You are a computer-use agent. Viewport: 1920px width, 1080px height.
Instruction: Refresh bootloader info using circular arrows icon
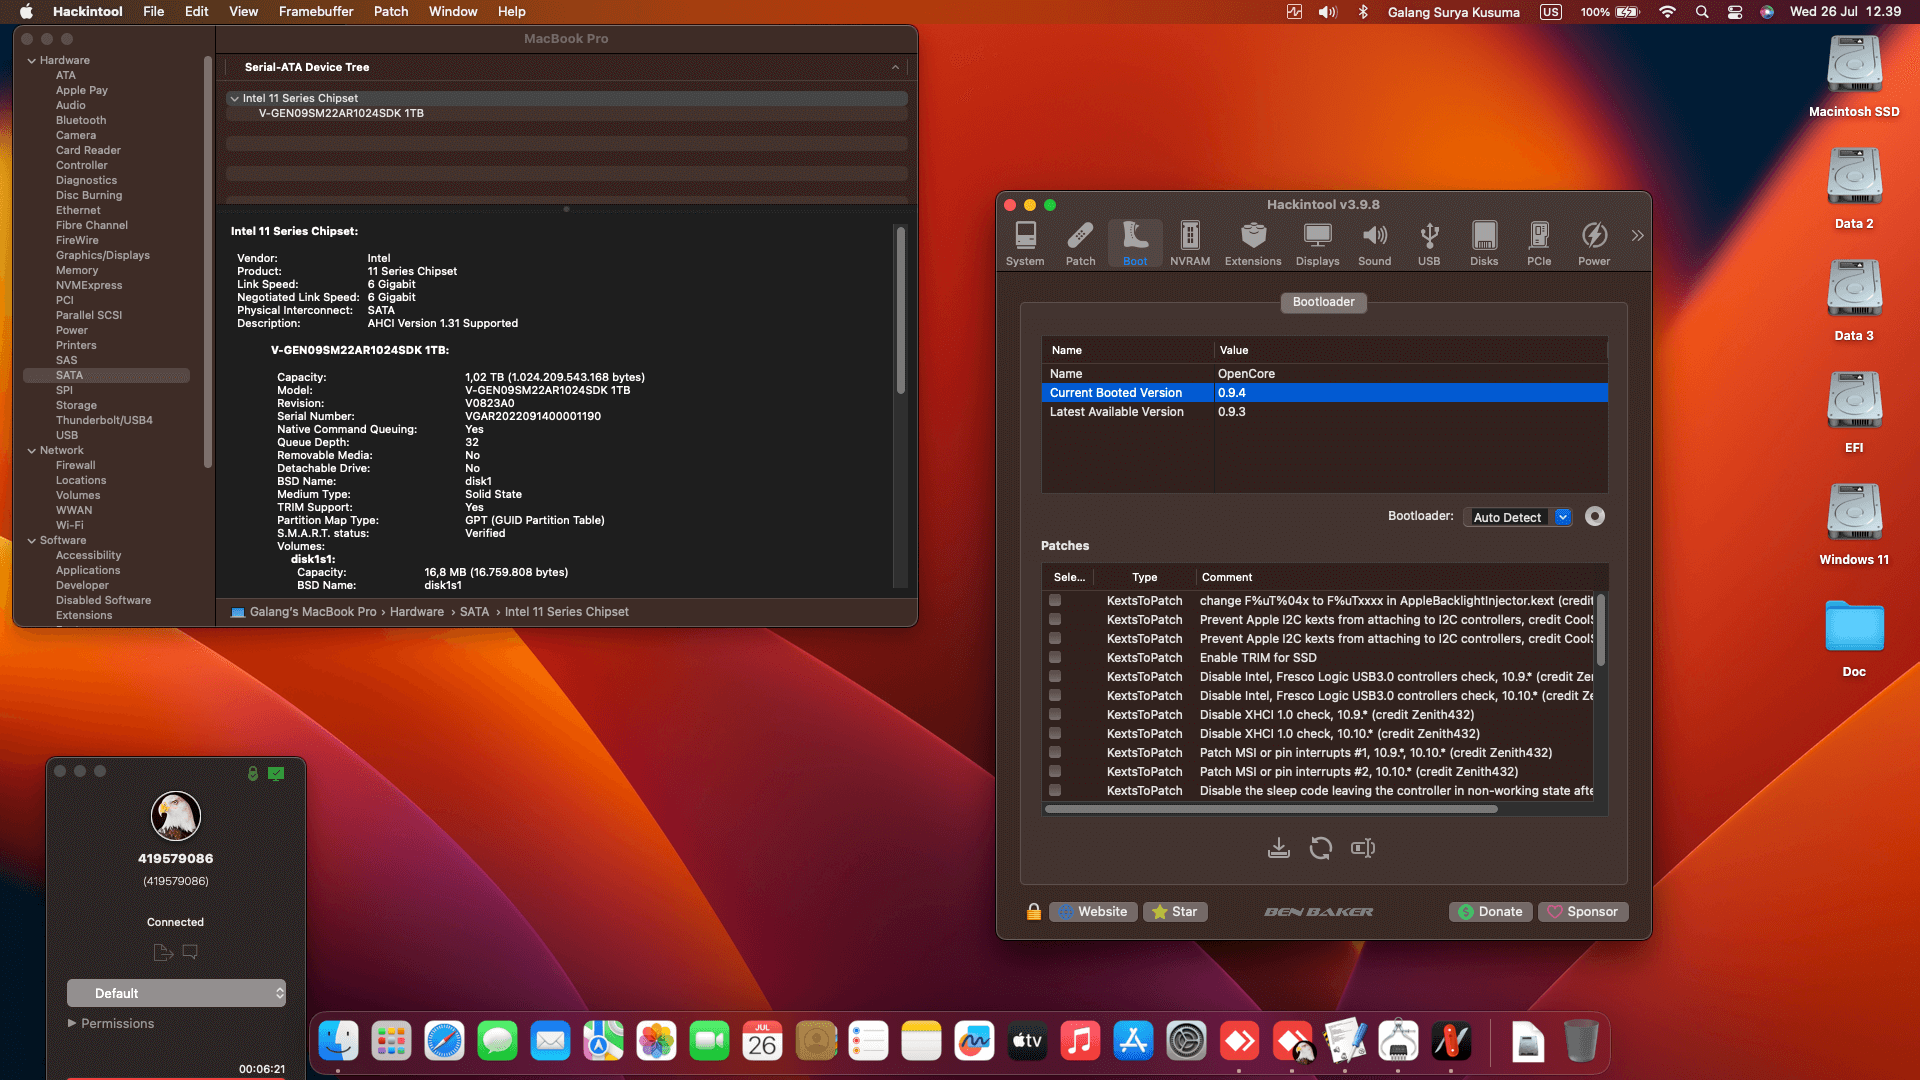click(1321, 847)
